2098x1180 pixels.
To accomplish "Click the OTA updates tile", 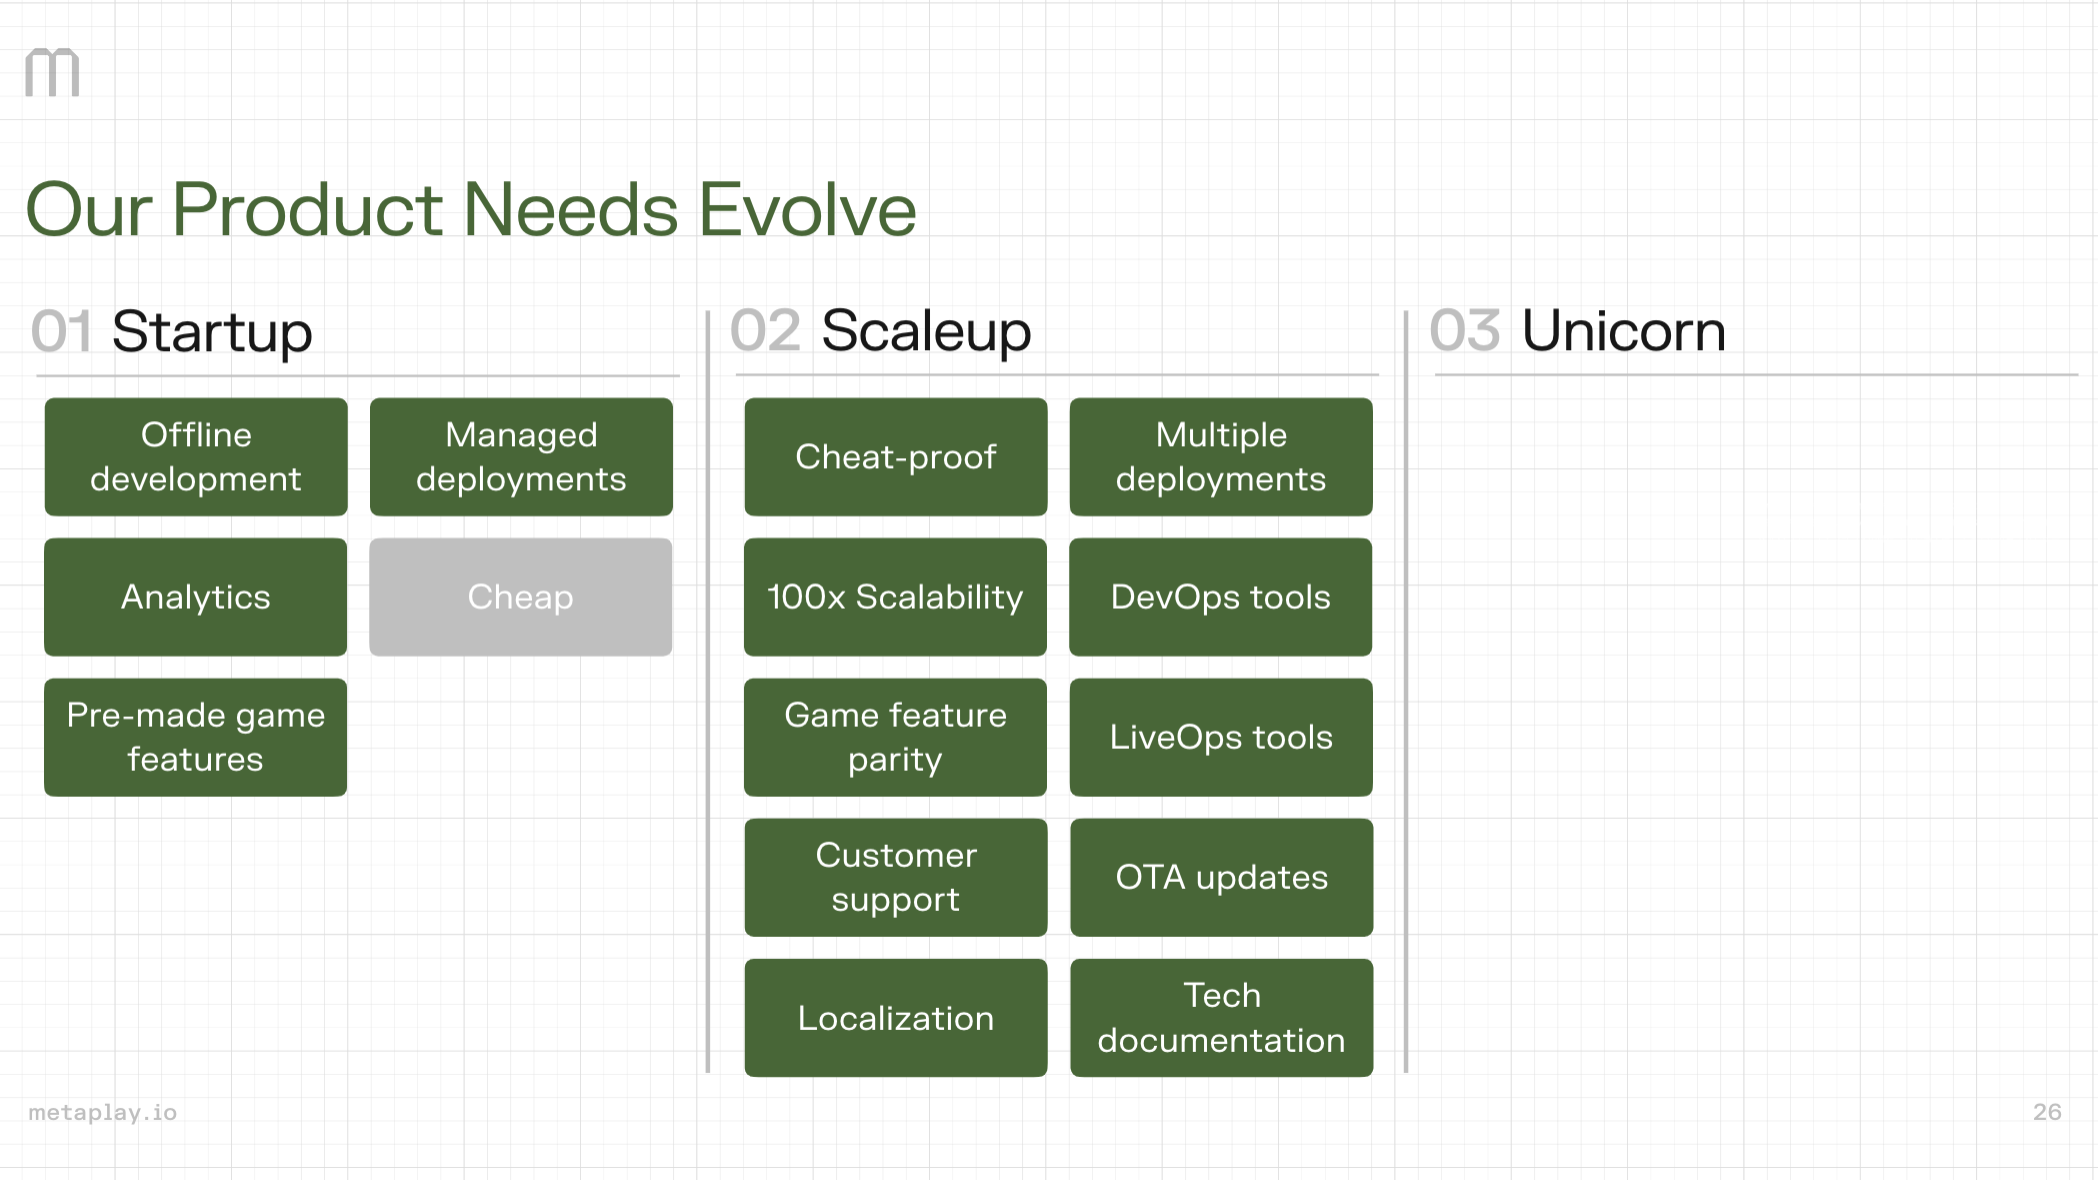I will click(1220, 877).
